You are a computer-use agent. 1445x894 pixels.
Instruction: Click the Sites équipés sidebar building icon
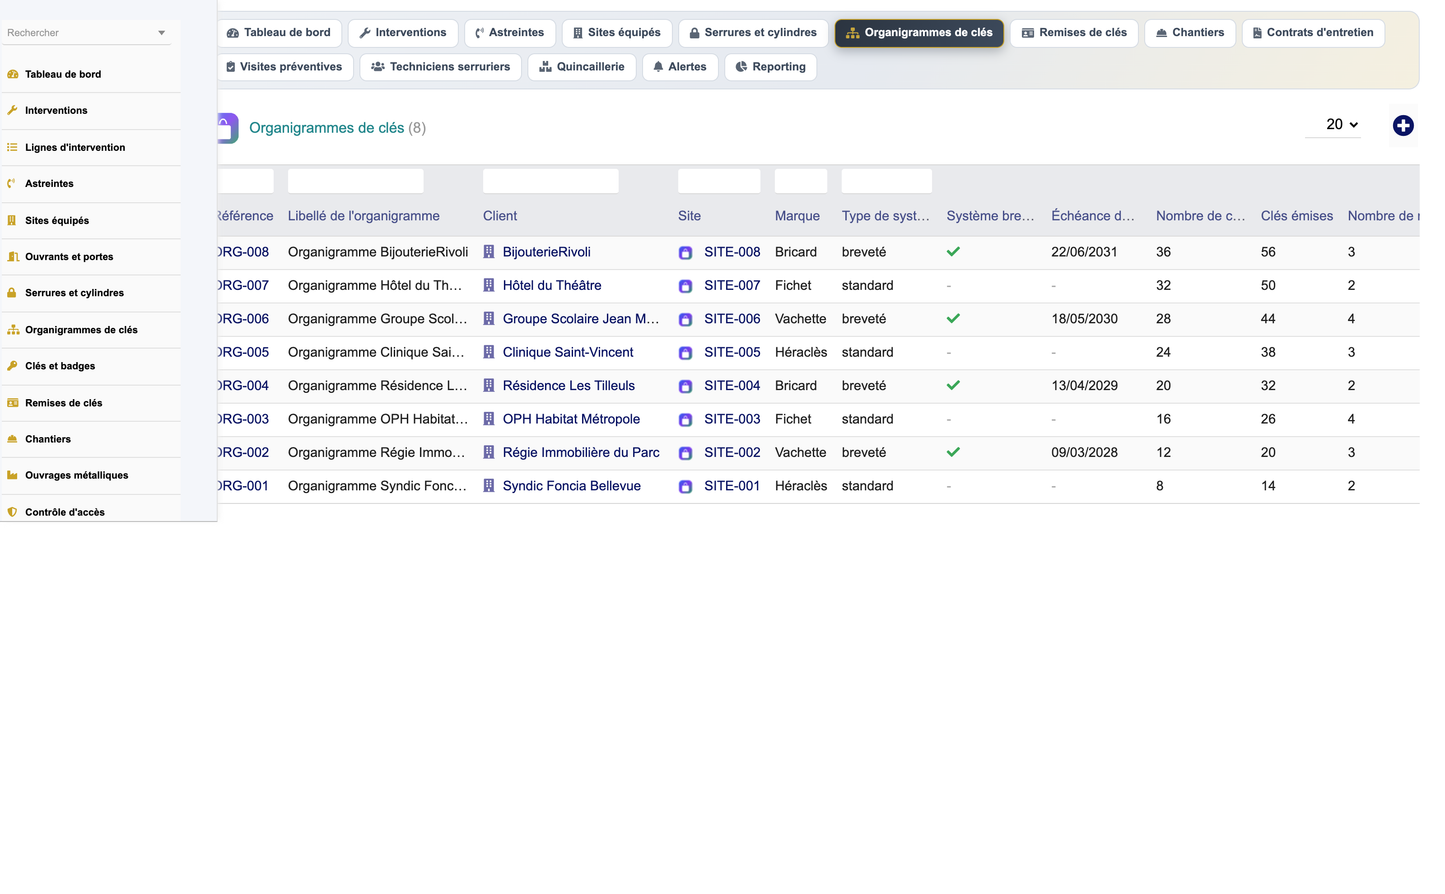12,220
